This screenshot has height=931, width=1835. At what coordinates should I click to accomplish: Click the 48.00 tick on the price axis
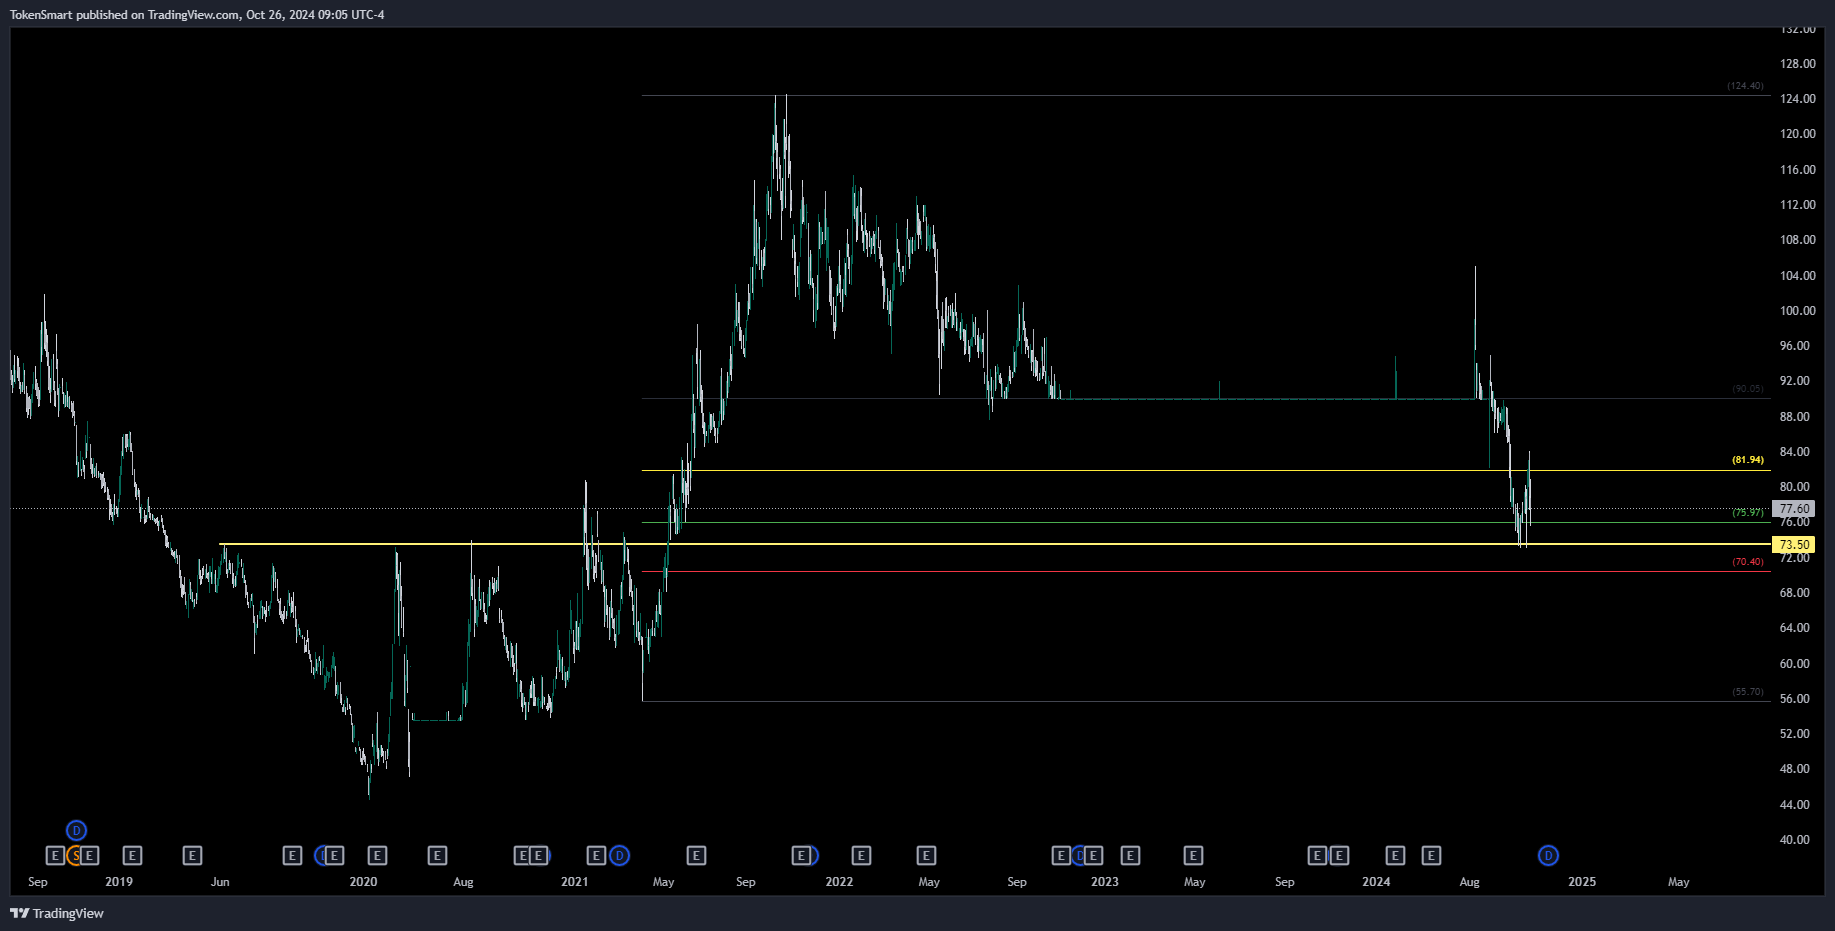(x=1794, y=769)
